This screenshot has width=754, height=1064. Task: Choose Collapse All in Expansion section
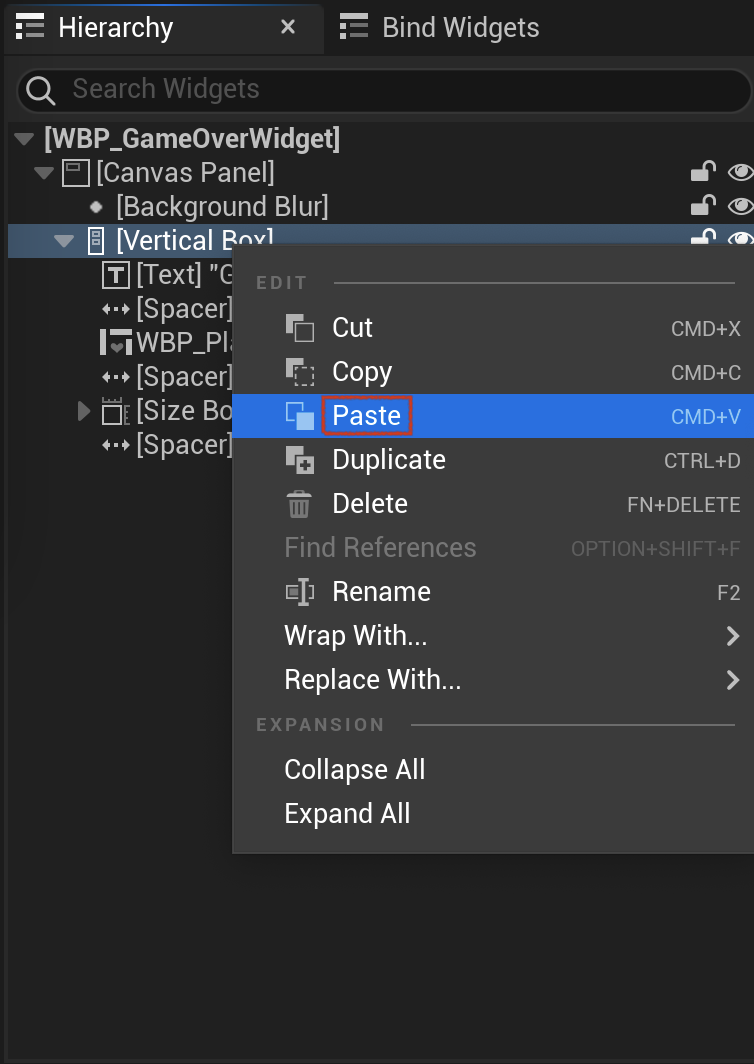click(354, 770)
